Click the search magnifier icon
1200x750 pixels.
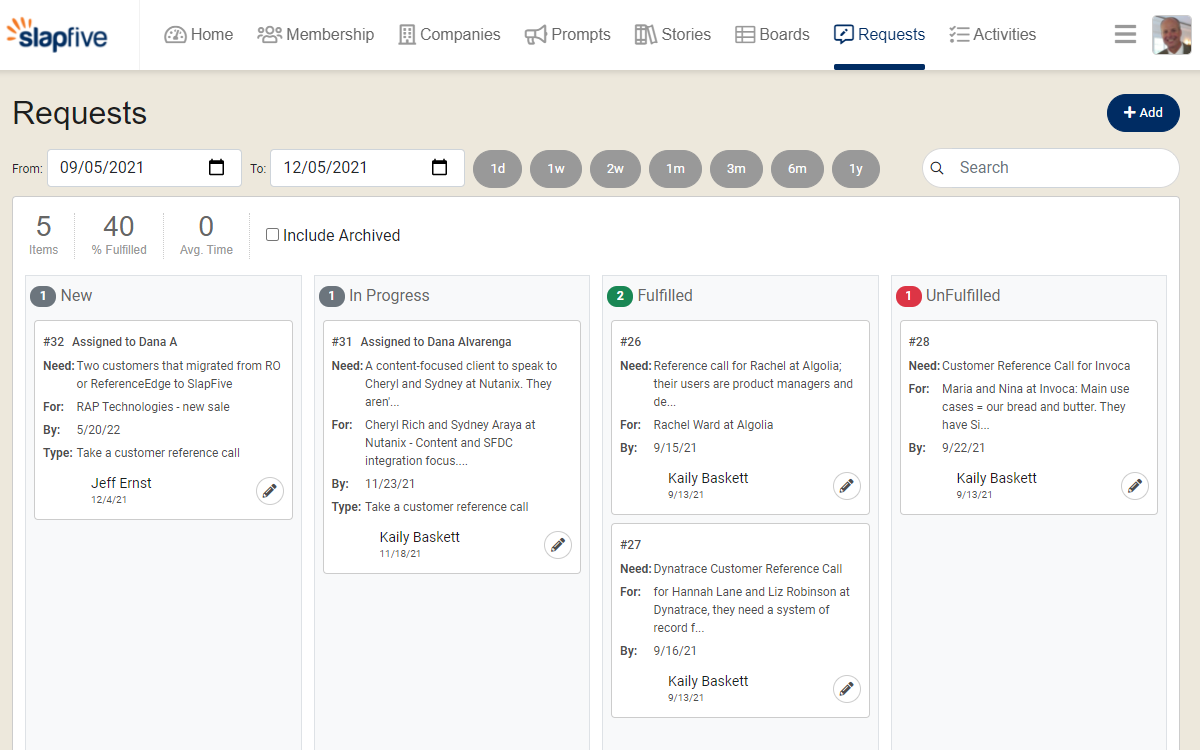pos(937,168)
